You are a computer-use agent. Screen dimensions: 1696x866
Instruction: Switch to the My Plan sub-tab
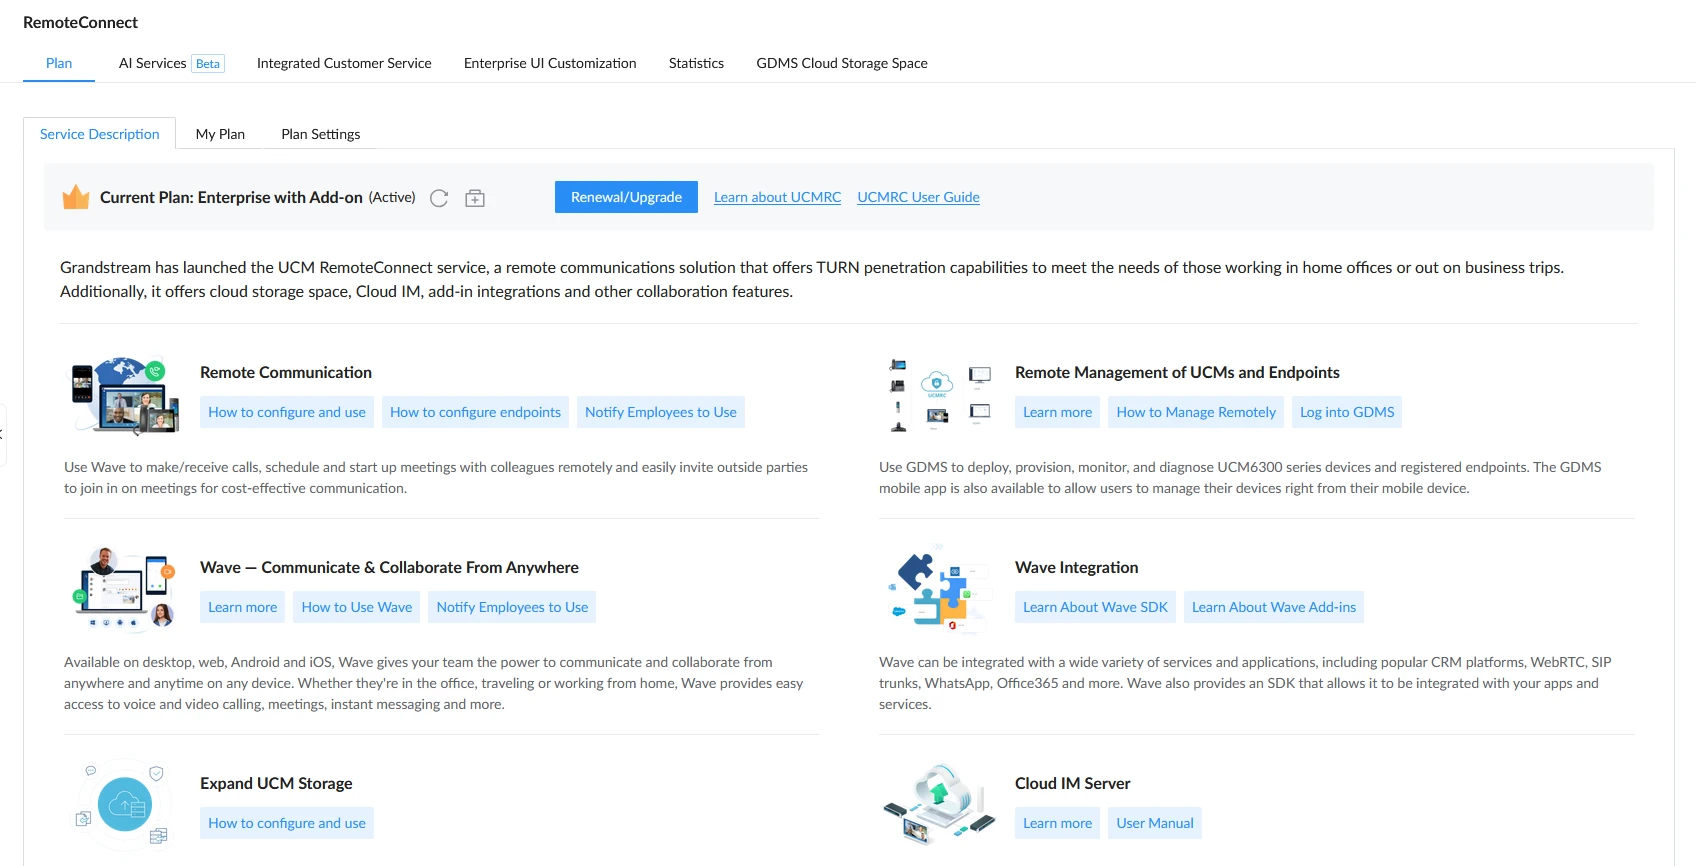(x=220, y=134)
